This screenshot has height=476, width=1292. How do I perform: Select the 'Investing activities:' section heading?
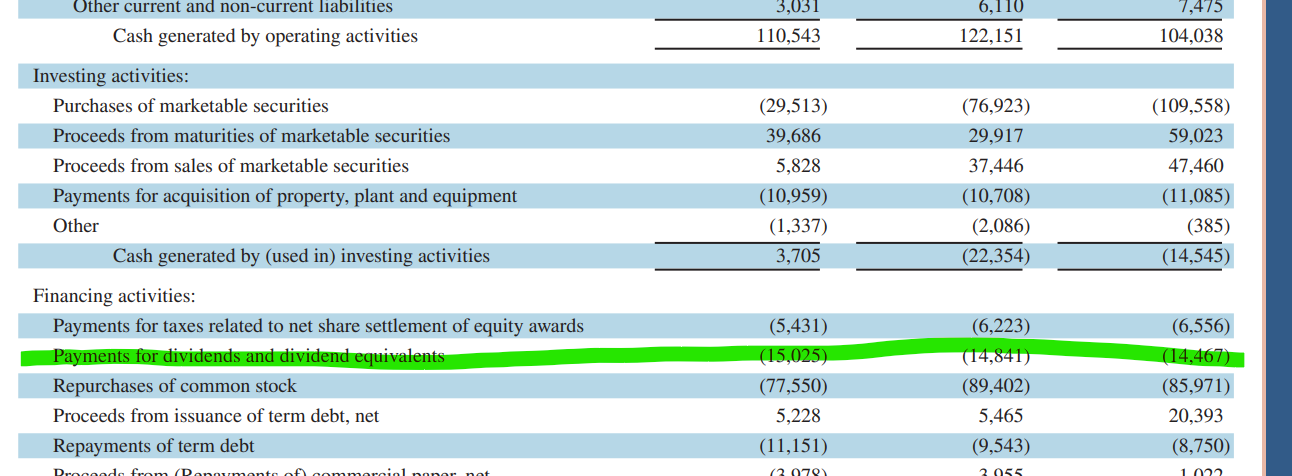[x=111, y=76]
